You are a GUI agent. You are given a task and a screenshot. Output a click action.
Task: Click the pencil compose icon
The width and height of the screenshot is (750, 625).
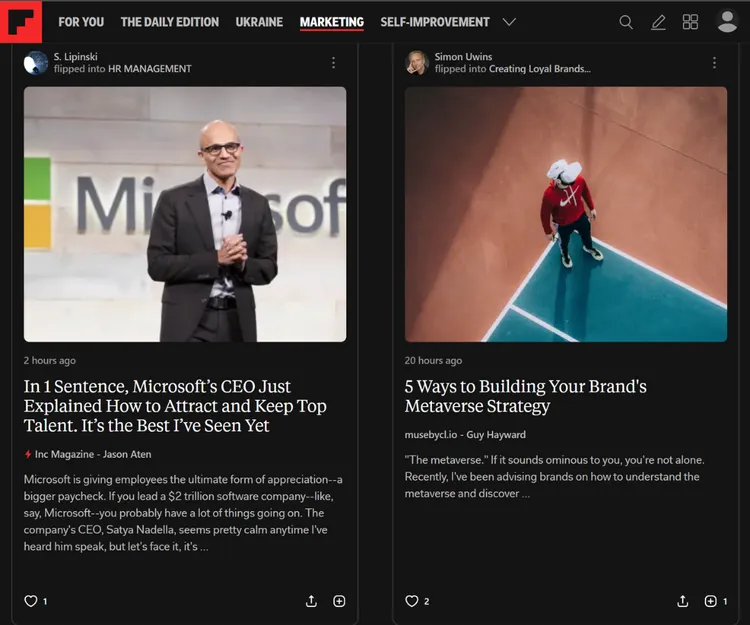coord(659,22)
